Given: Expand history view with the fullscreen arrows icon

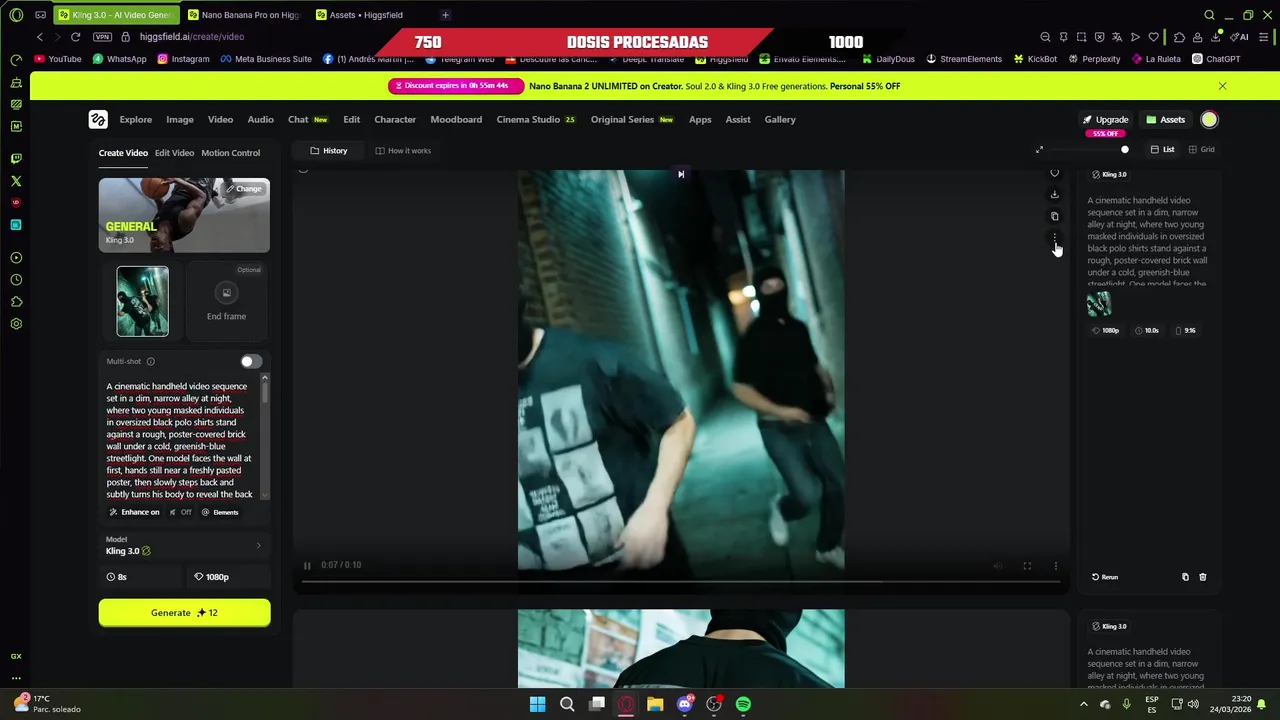Looking at the screenshot, I should pos(1039,150).
